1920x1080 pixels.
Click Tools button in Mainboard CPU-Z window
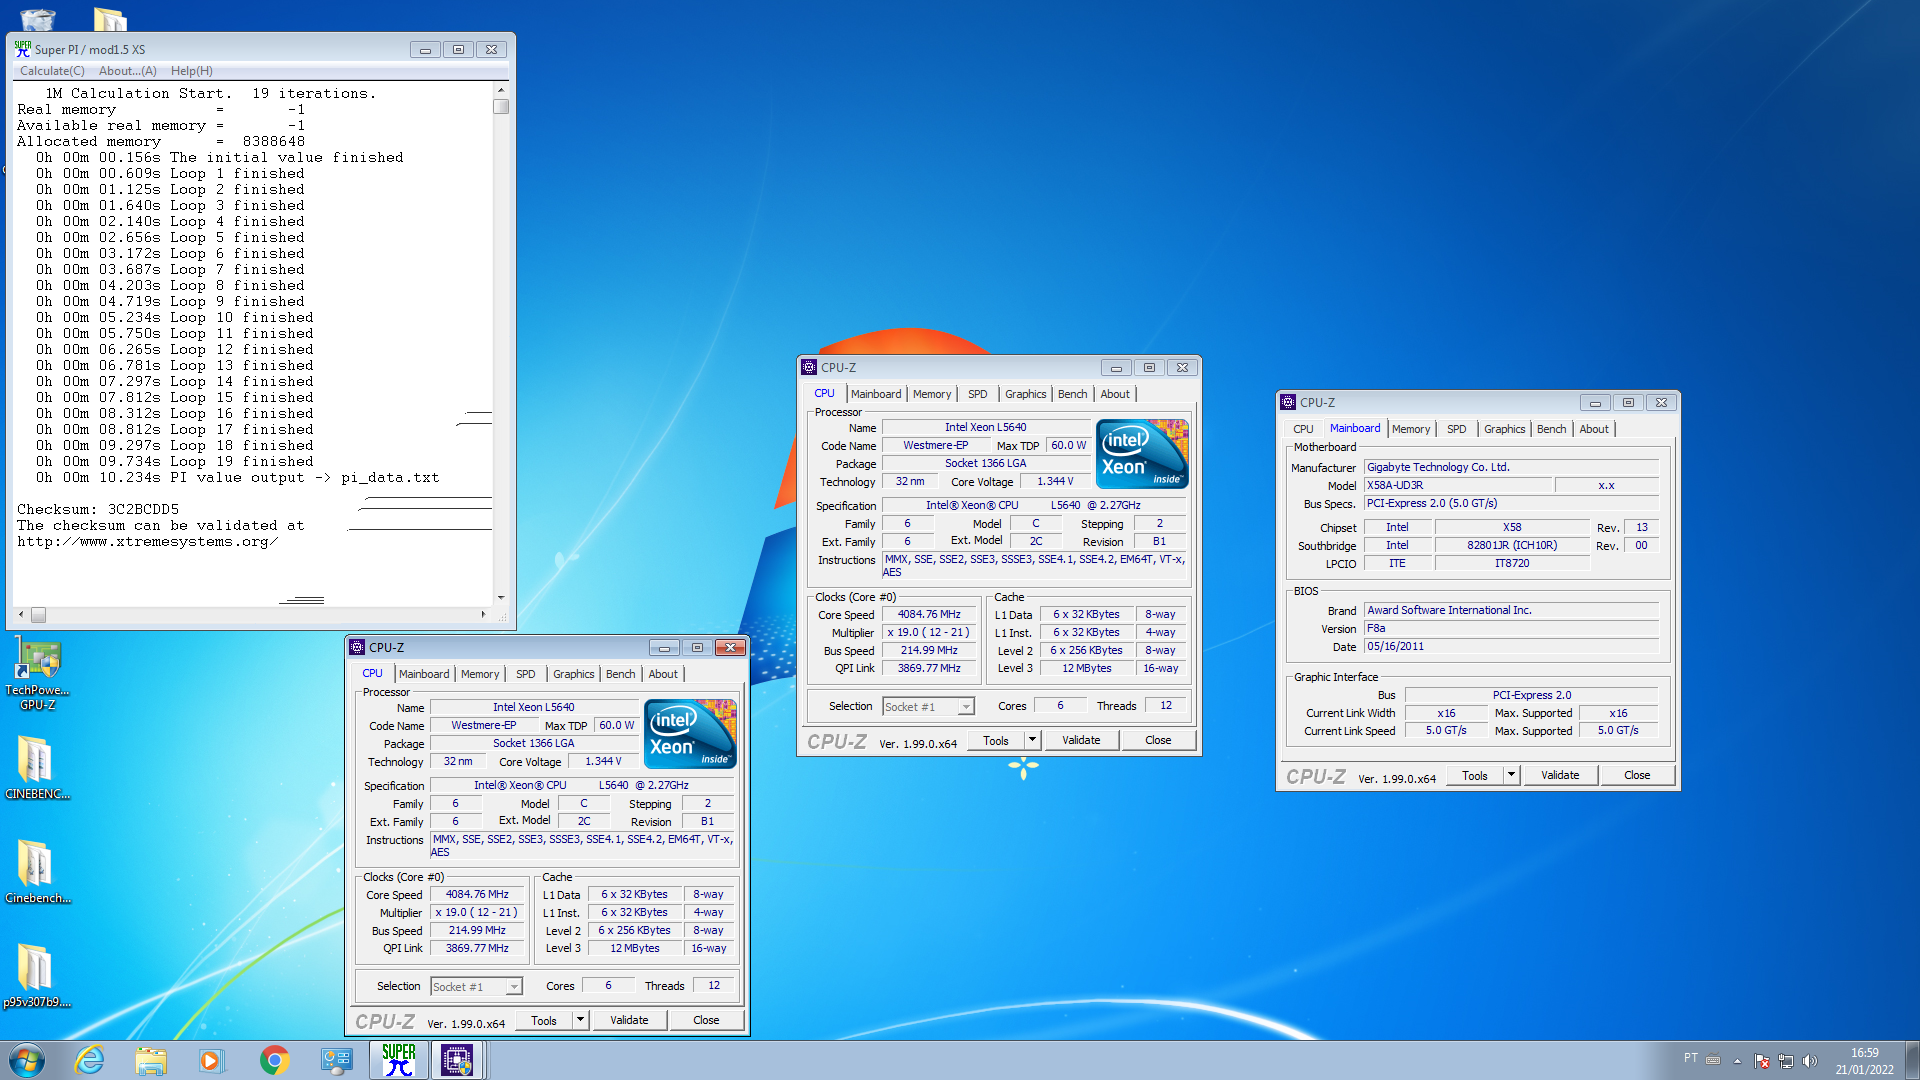click(1476, 775)
